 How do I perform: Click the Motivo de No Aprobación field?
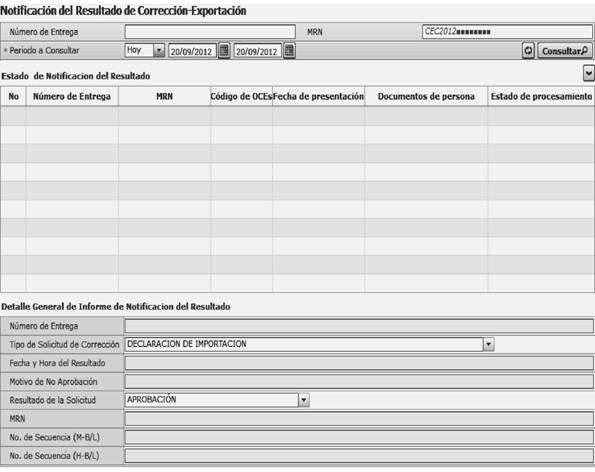(359, 381)
